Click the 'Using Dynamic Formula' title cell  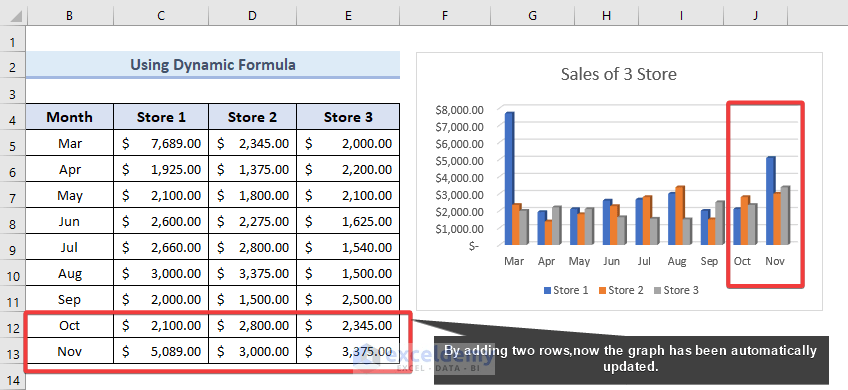click(x=213, y=65)
